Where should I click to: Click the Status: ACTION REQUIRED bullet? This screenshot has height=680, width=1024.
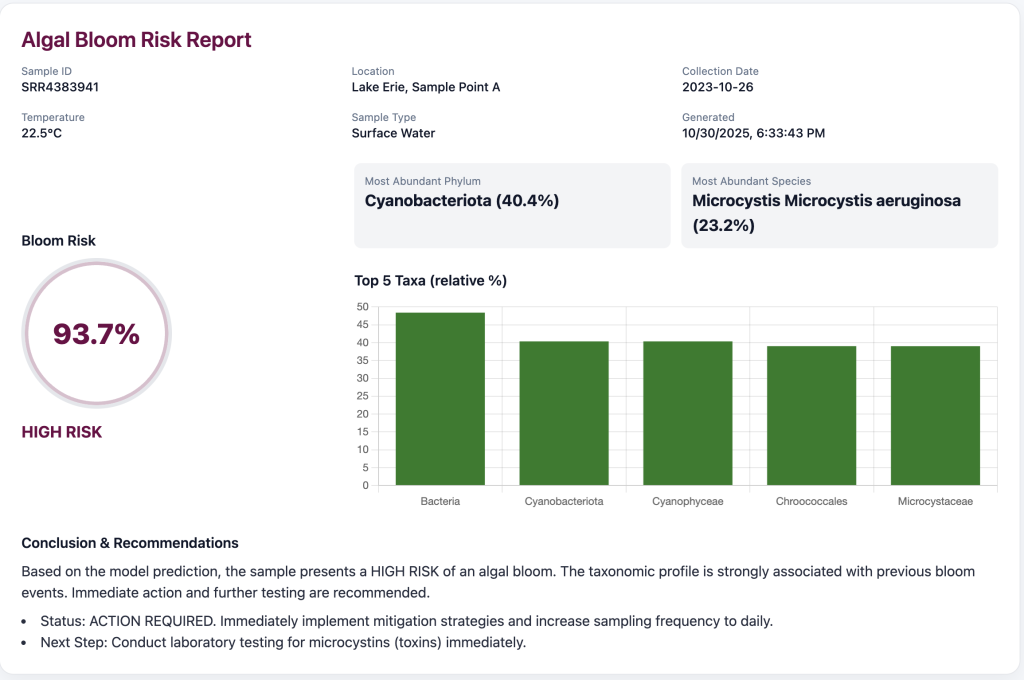[x=406, y=621]
